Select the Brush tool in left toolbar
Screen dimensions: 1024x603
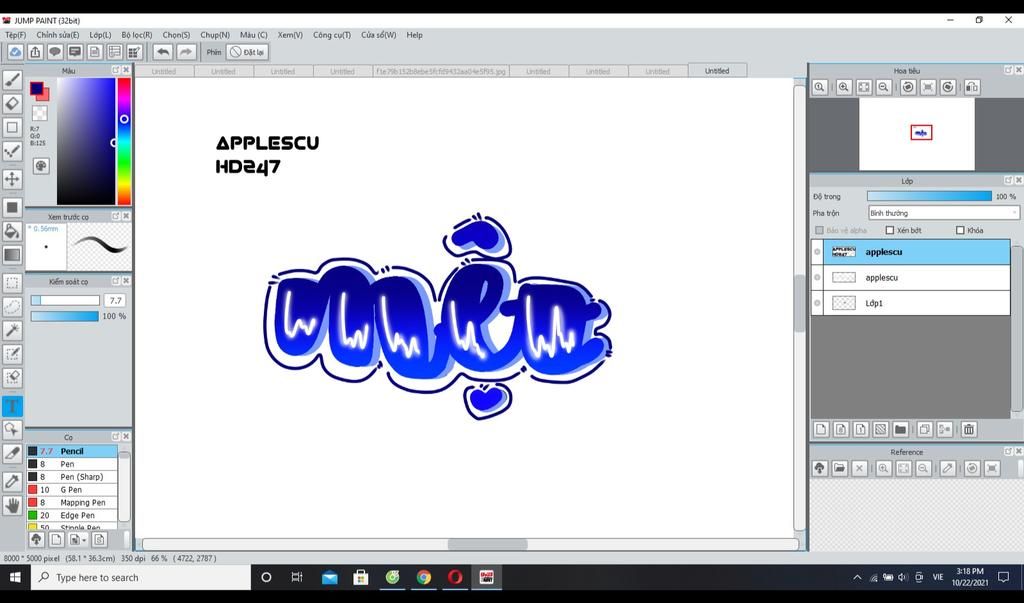[x=12, y=80]
